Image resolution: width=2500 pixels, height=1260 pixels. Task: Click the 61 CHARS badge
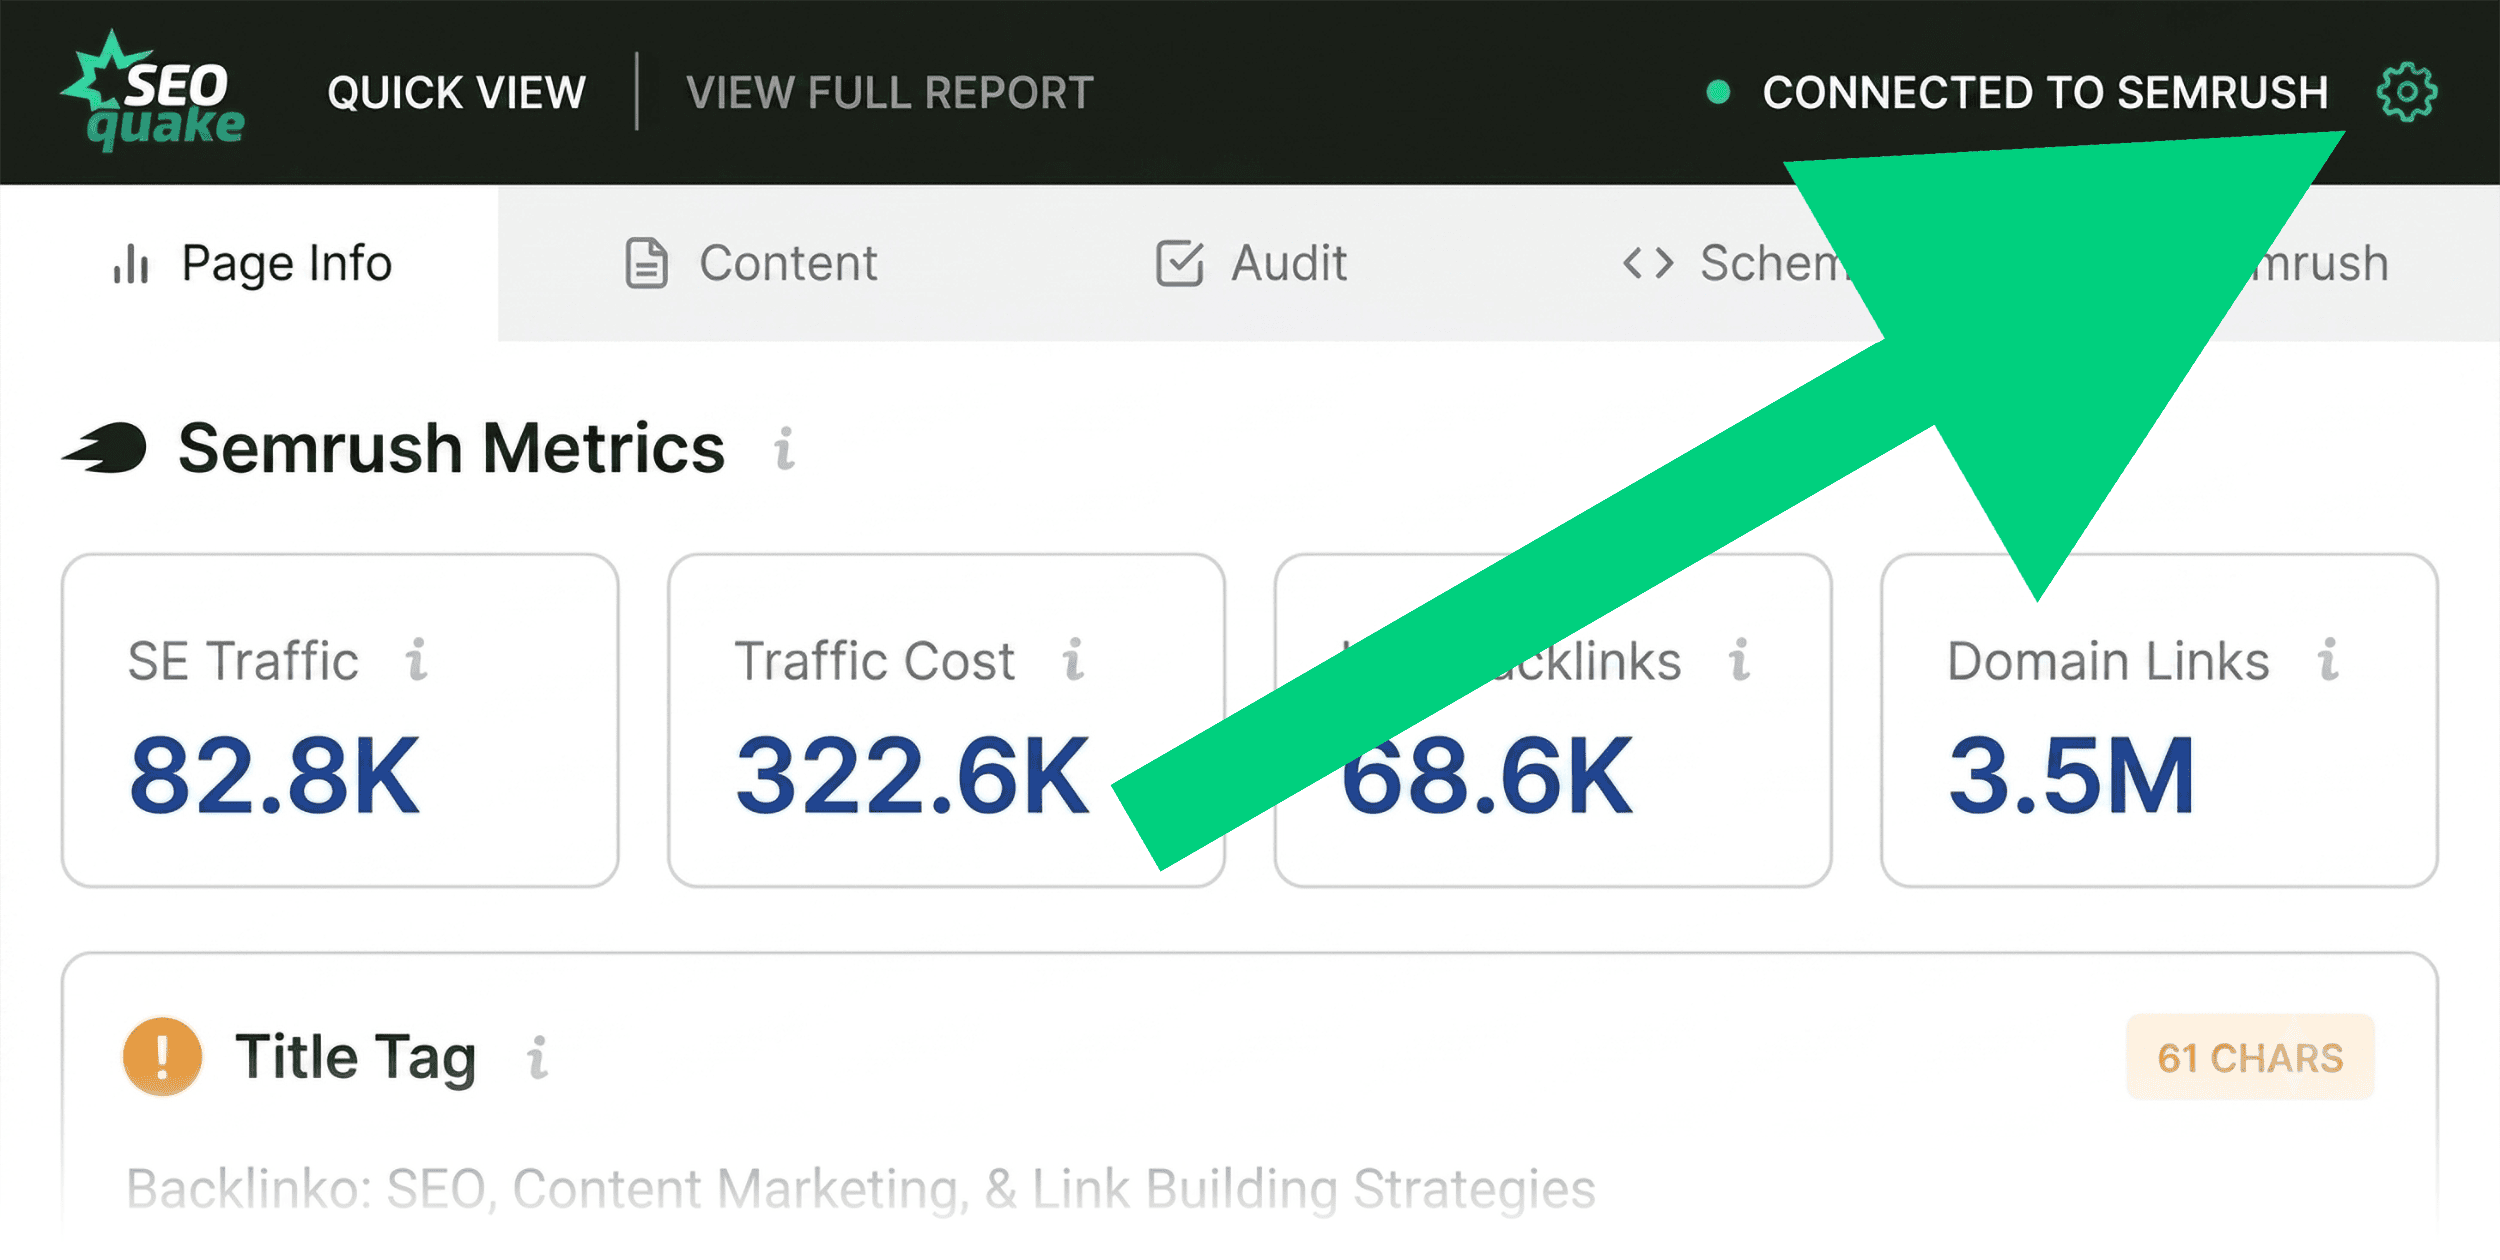(x=2250, y=1058)
